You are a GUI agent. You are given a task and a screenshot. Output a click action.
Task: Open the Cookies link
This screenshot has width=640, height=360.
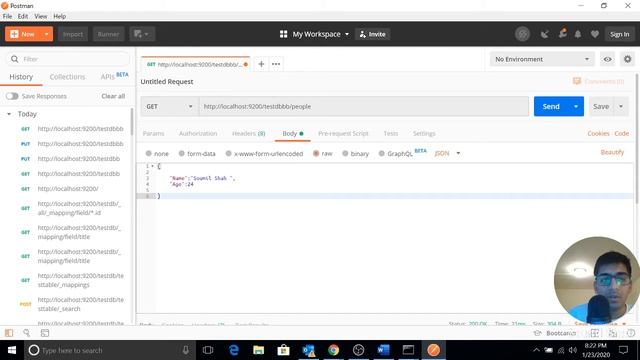(598, 133)
